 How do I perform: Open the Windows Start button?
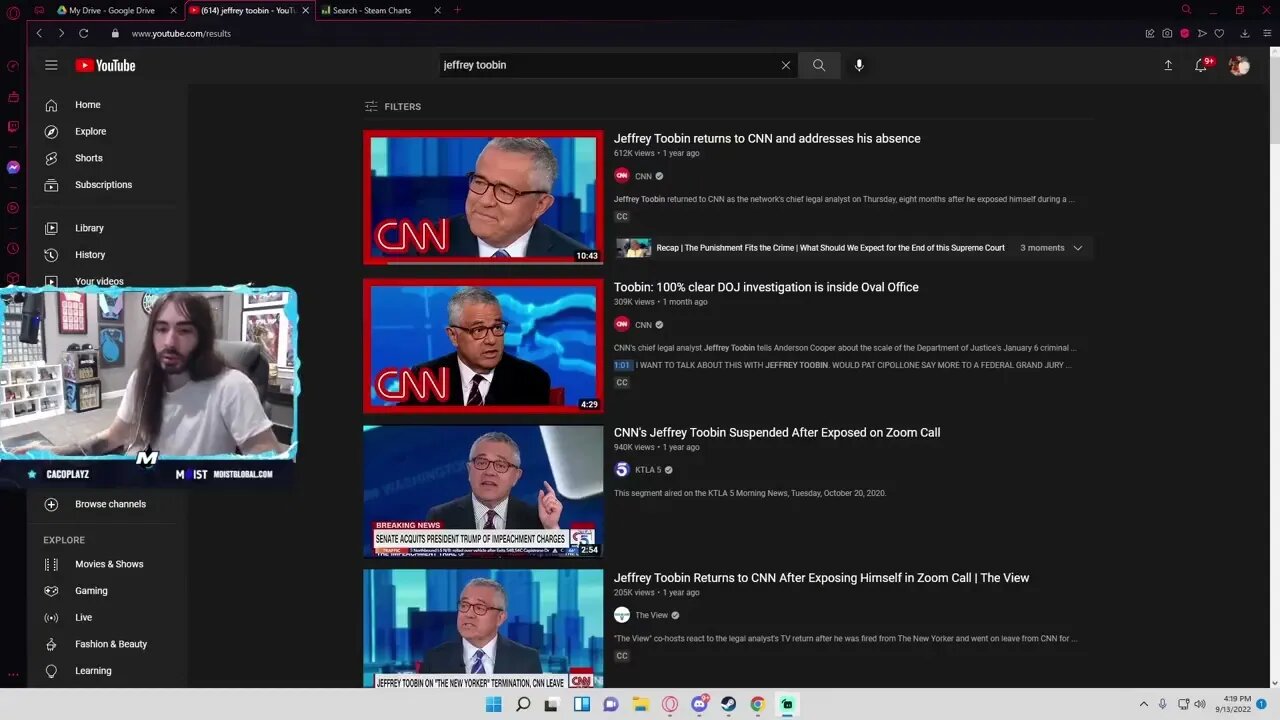tap(493, 704)
